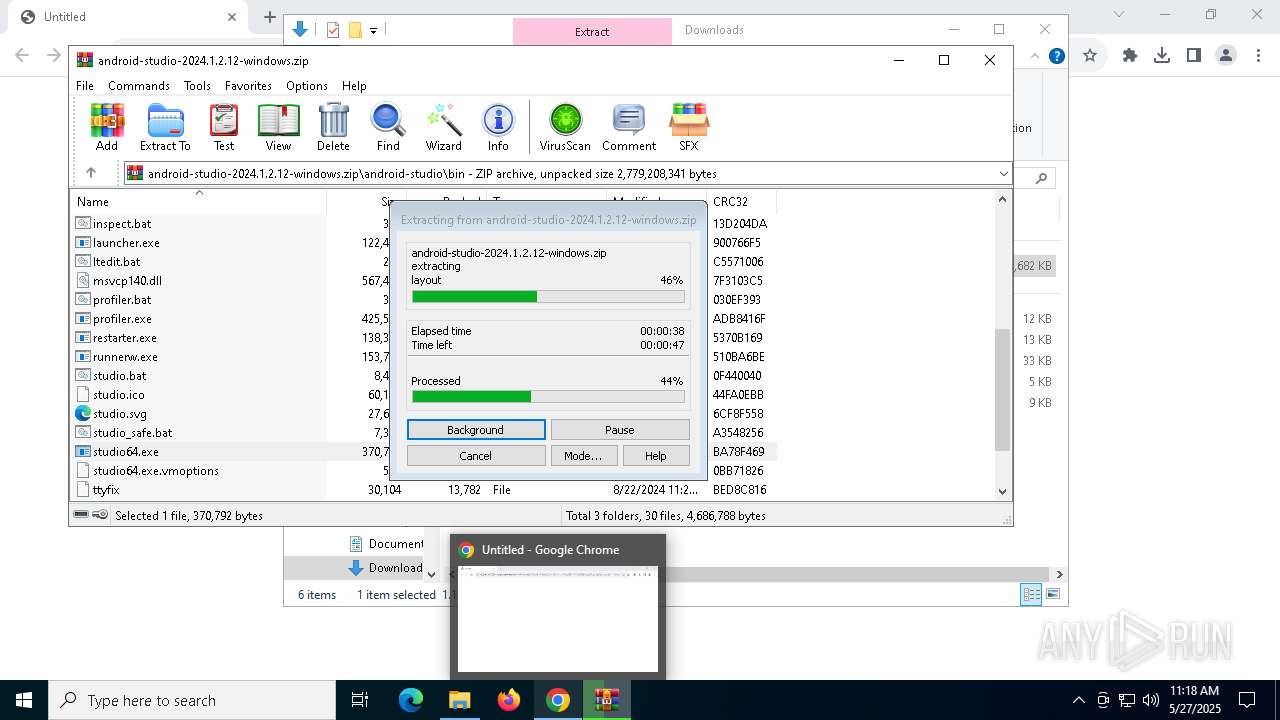This screenshot has width=1280, height=720.
Task: Click the studio64.exe file icon
Action: click(83, 451)
